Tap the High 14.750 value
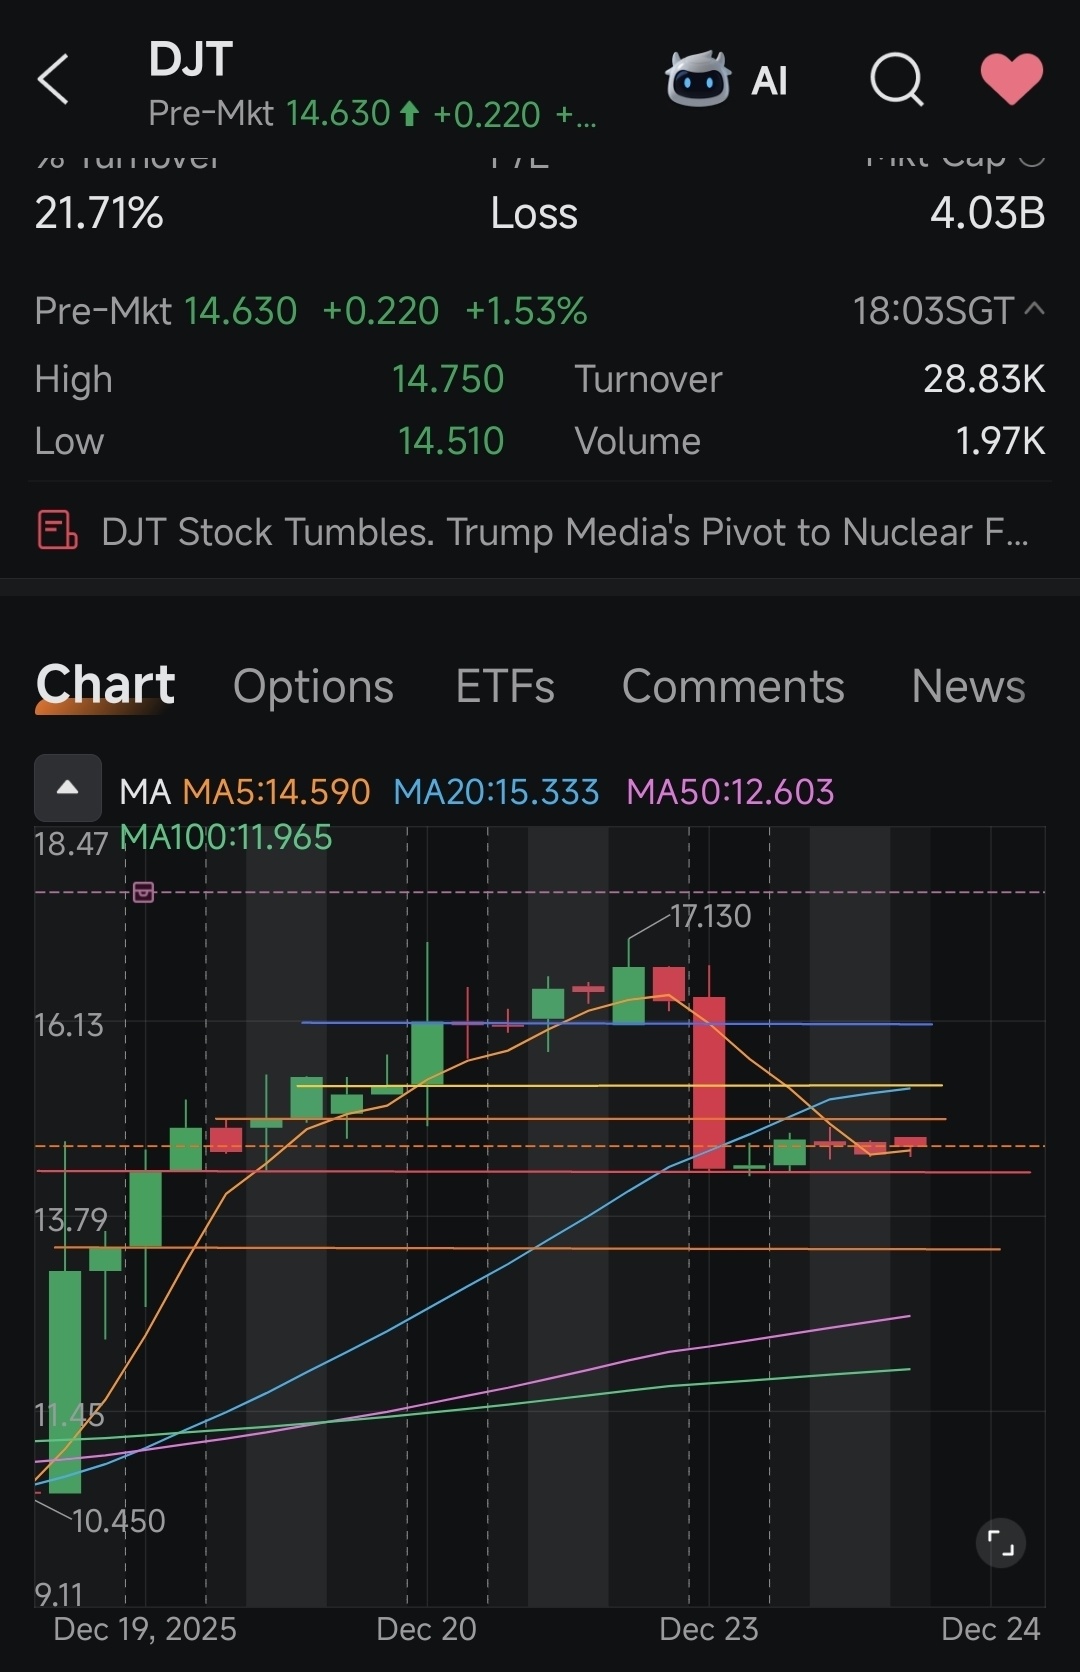This screenshot has width=1080, height=1672. pyautogui.click(x=448, y=379)
